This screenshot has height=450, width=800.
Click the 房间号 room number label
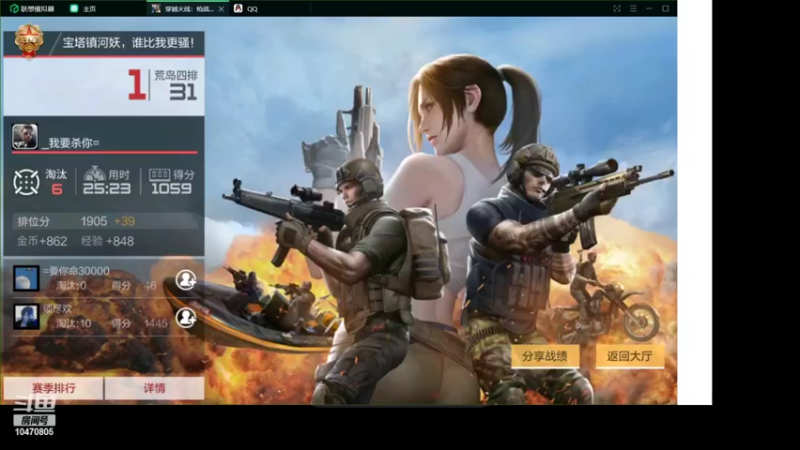(x=34, y=421)
